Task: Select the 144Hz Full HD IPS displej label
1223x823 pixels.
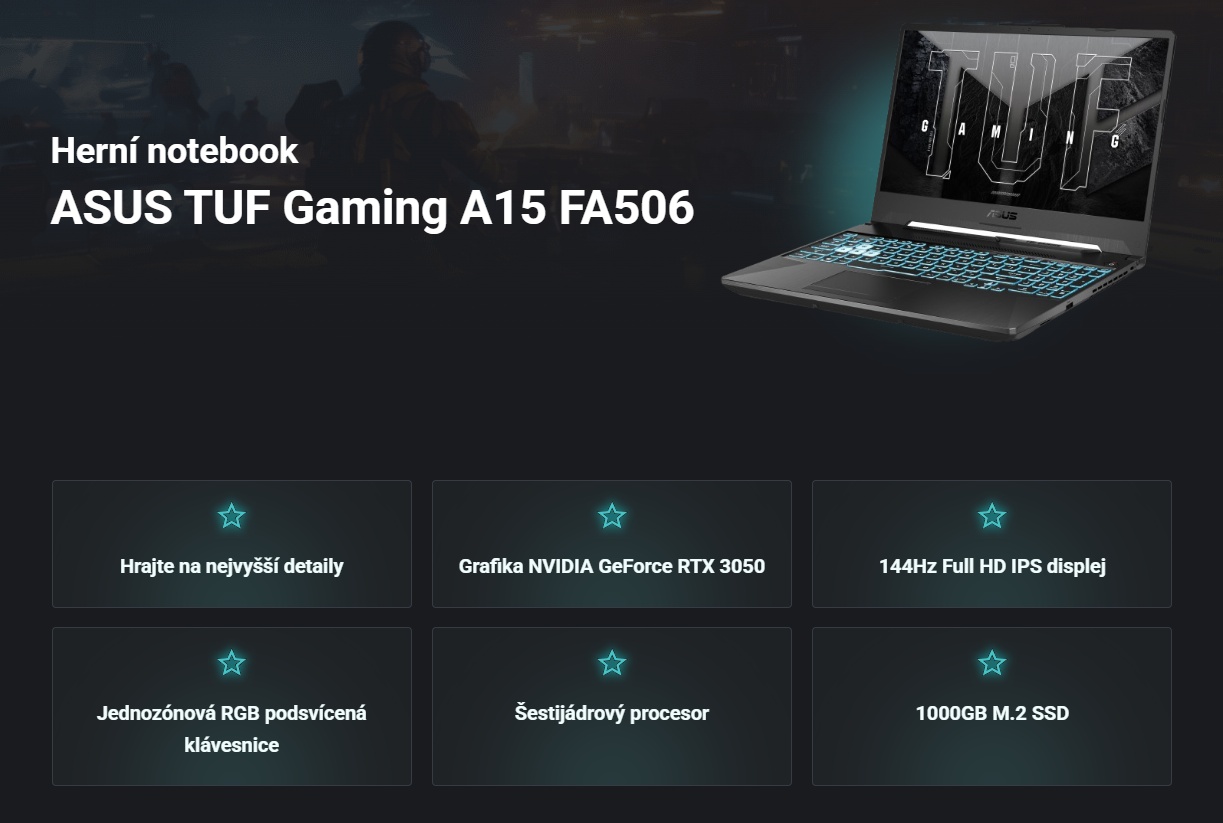Action: [991, 566]
